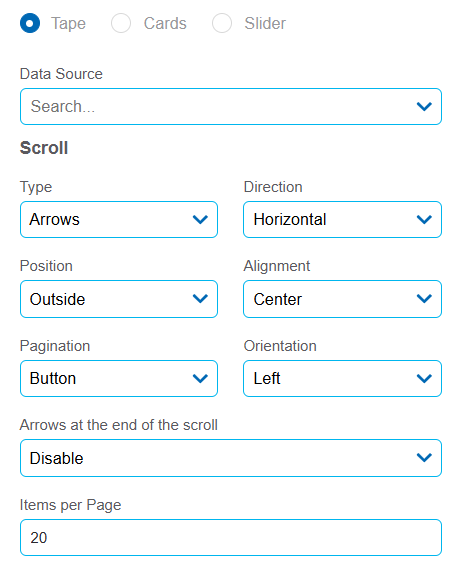Click the Orientation field label
The height and width of the screenshot is (579, 457).
pos(280,346)
